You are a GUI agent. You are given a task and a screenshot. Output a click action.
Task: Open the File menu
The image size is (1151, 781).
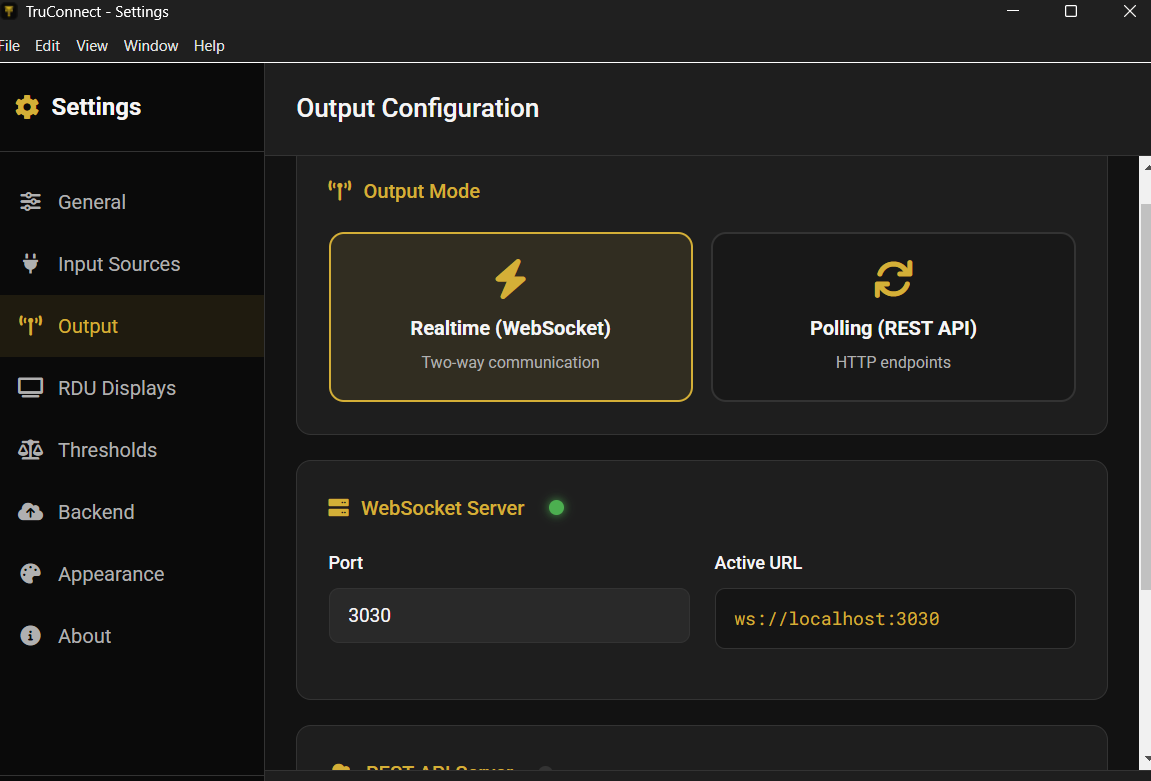click(x=10, y=46)
